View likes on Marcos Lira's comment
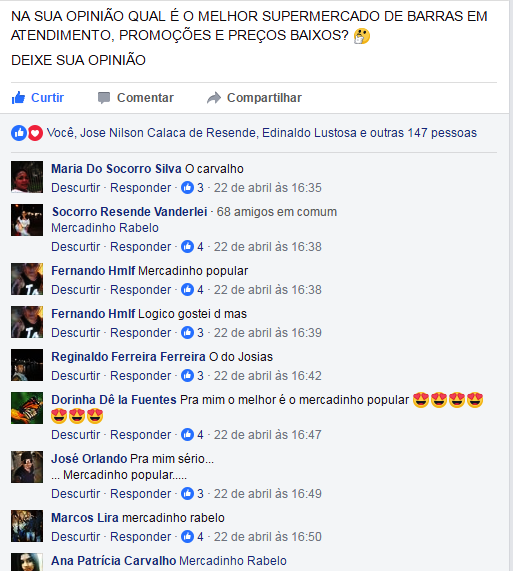513x571 pixels. click(193, 536)
